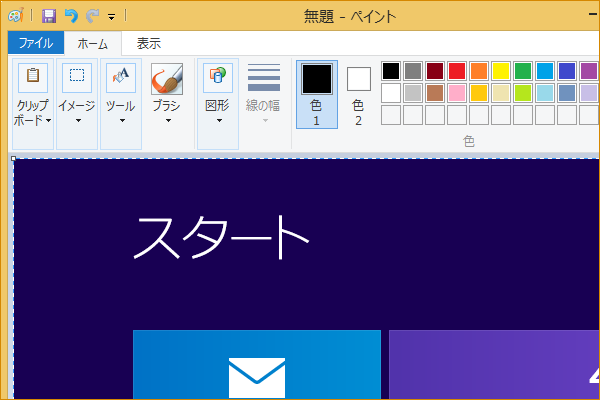This screenshot has width=600, height=400.
Task: Switch to the 表示 tab
Action: [x=149, y=43]
